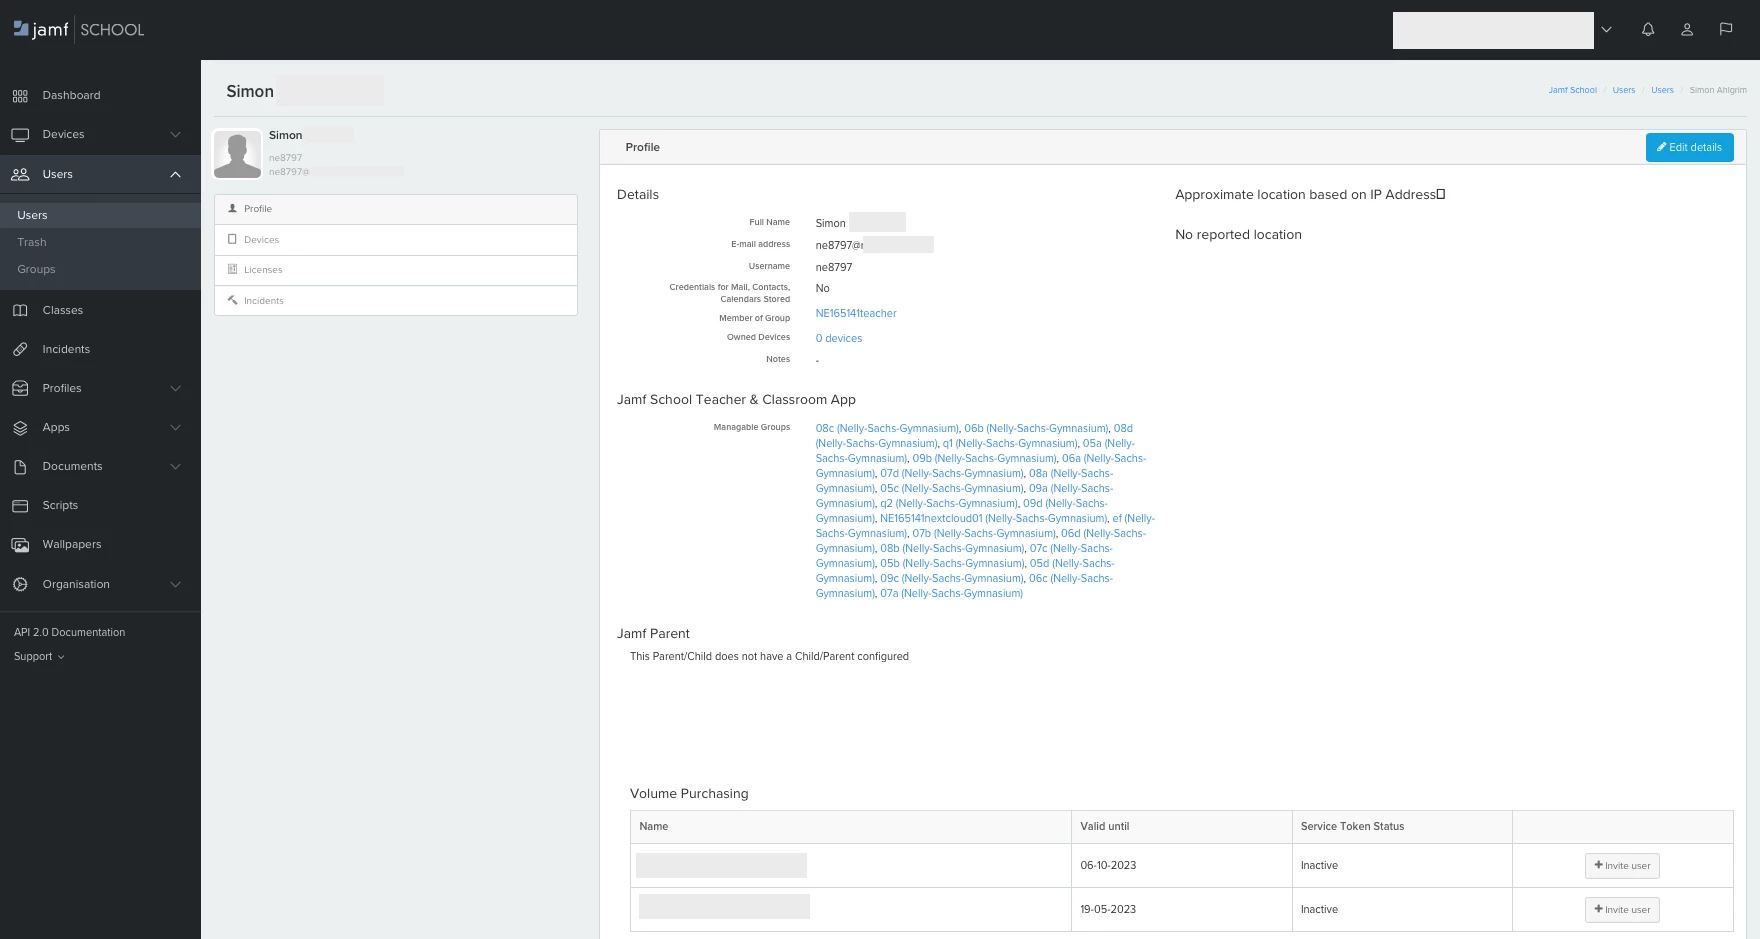The image size is (1760, 939).
Task: Open the Support dropdown
Action: click(39, 657)
